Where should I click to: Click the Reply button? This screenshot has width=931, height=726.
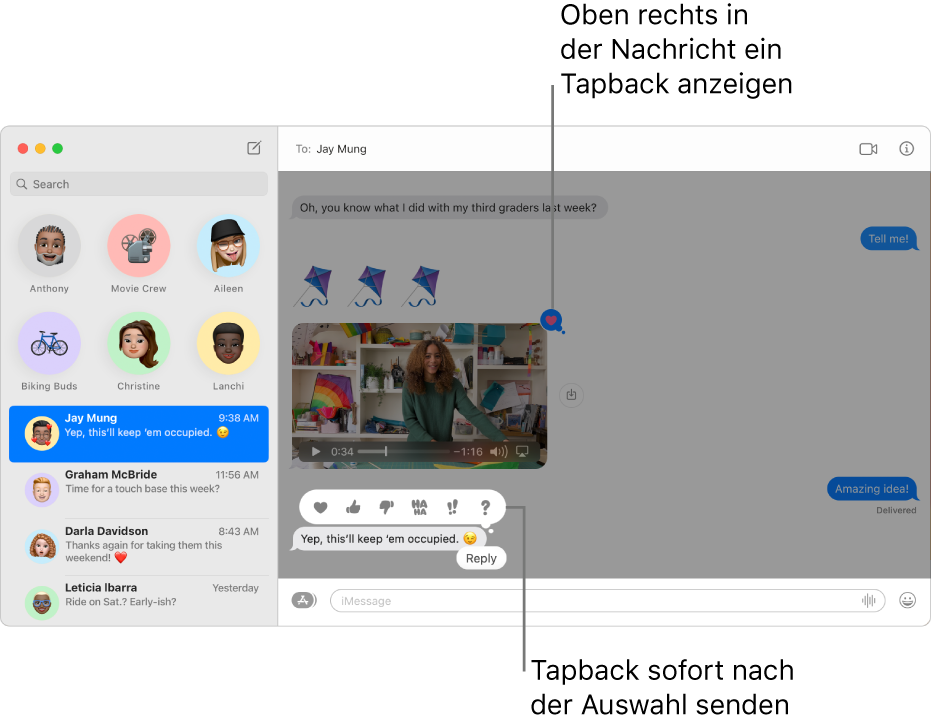coord(481,558)
